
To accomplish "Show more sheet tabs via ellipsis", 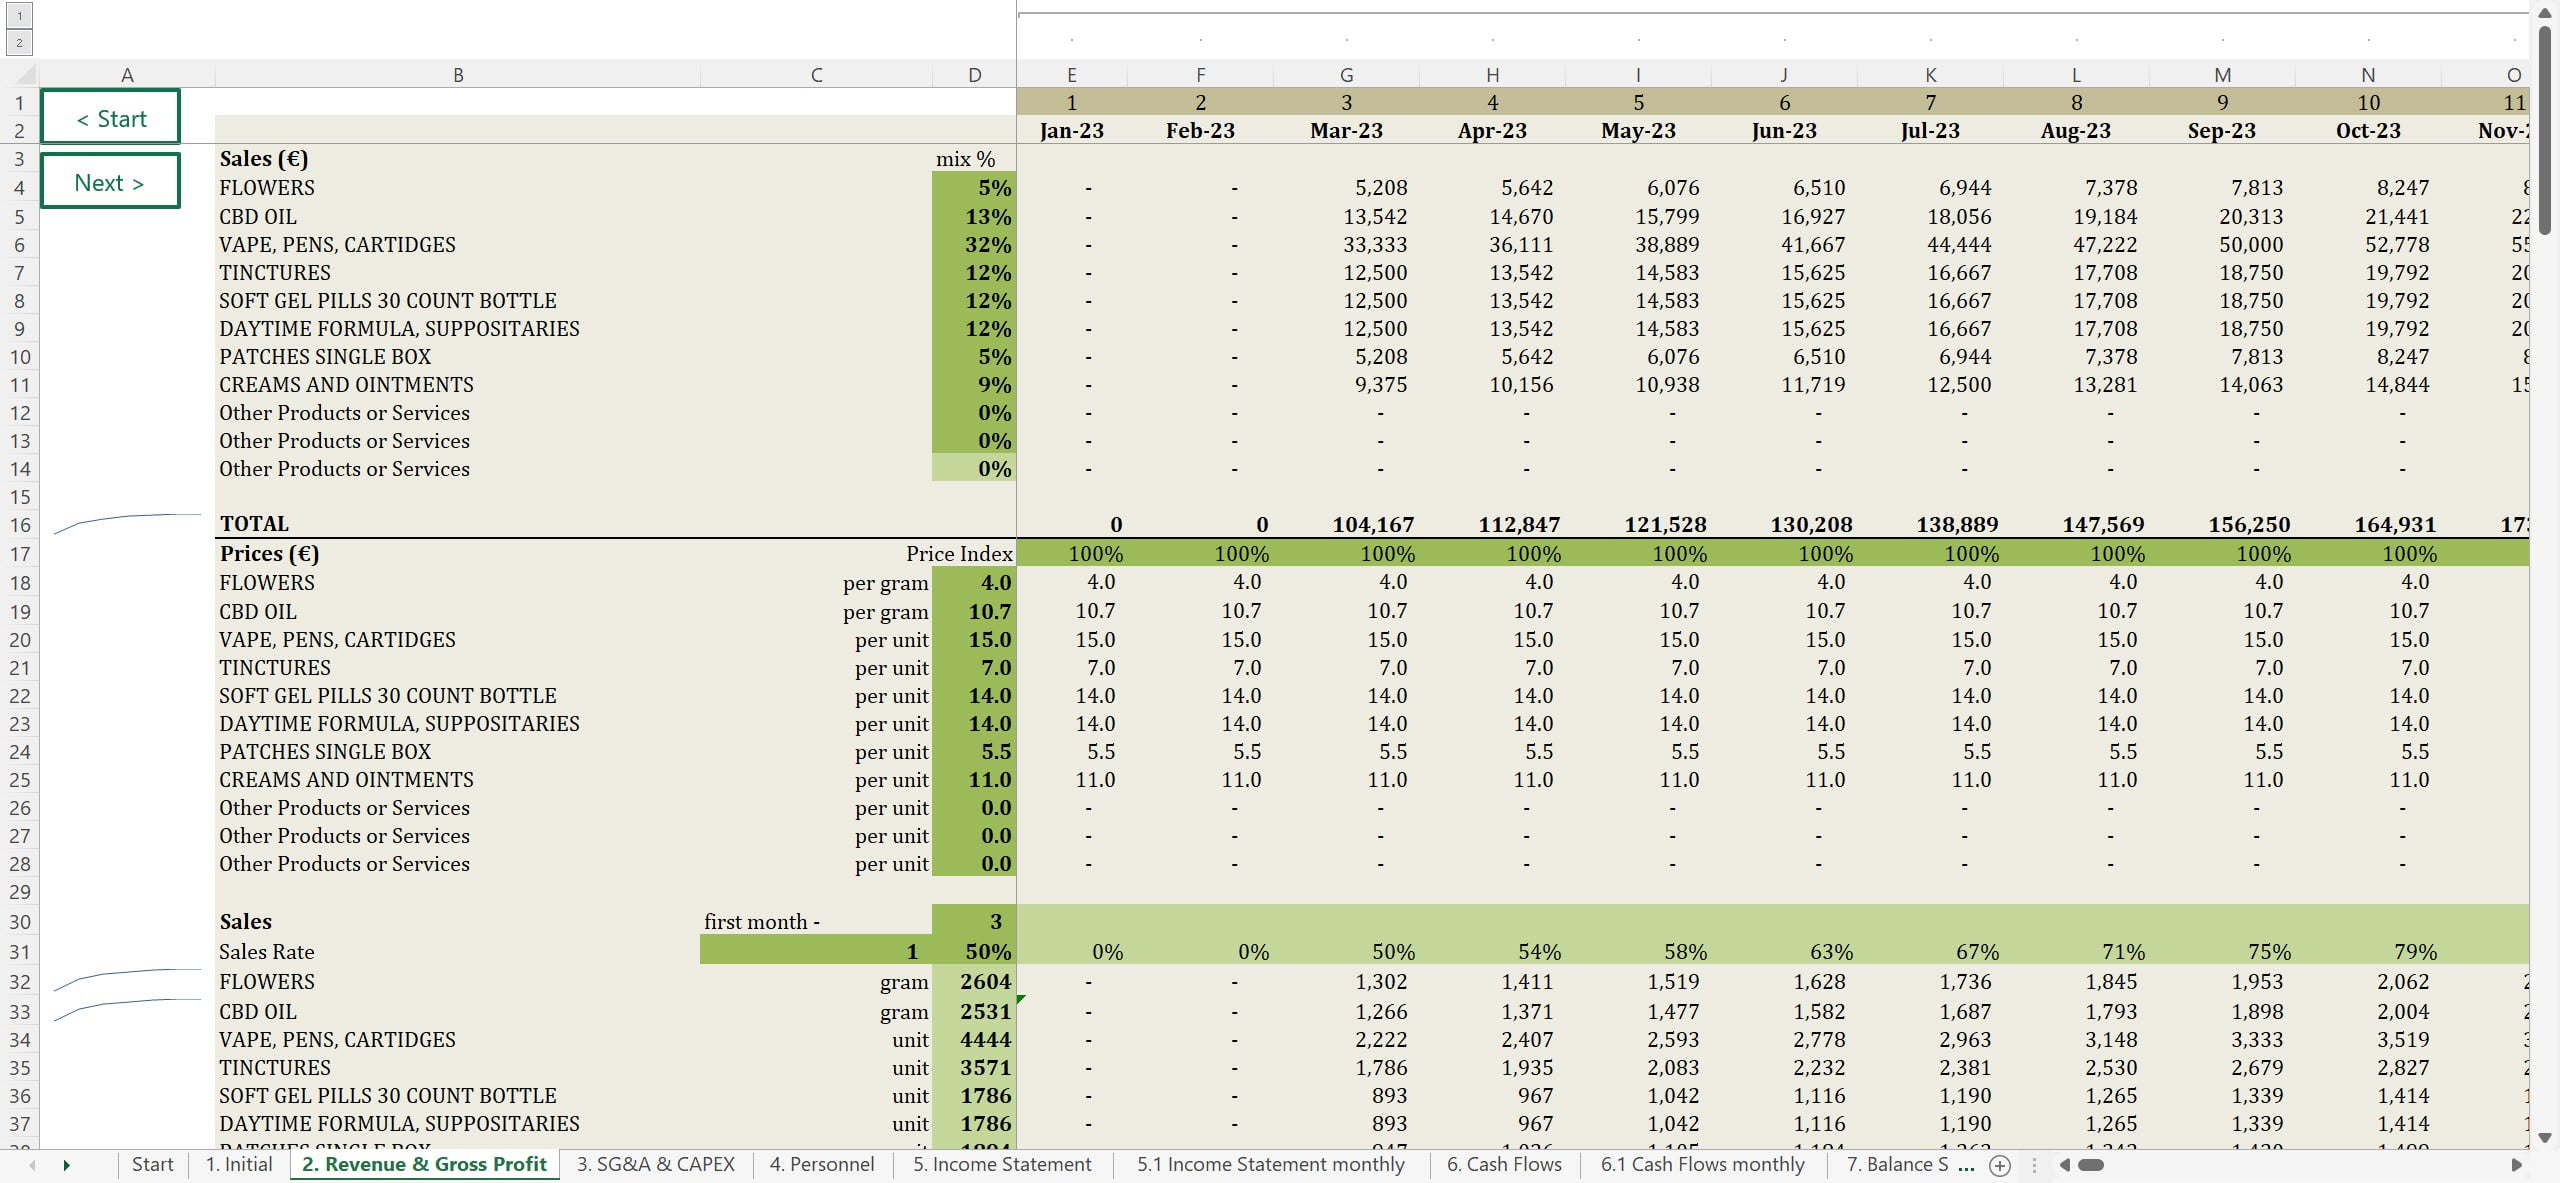I will click(x=1966, y=1165).
